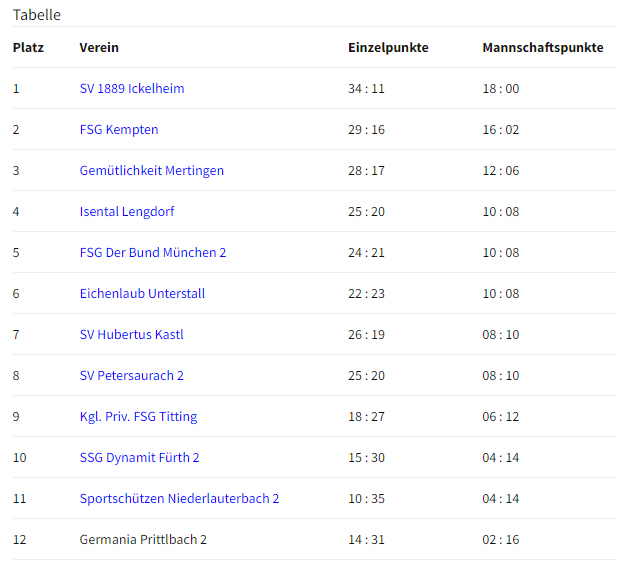Click the 02 : 16 Mannschaftspunkte value
The image size is (622, 584).
[501, 540]
